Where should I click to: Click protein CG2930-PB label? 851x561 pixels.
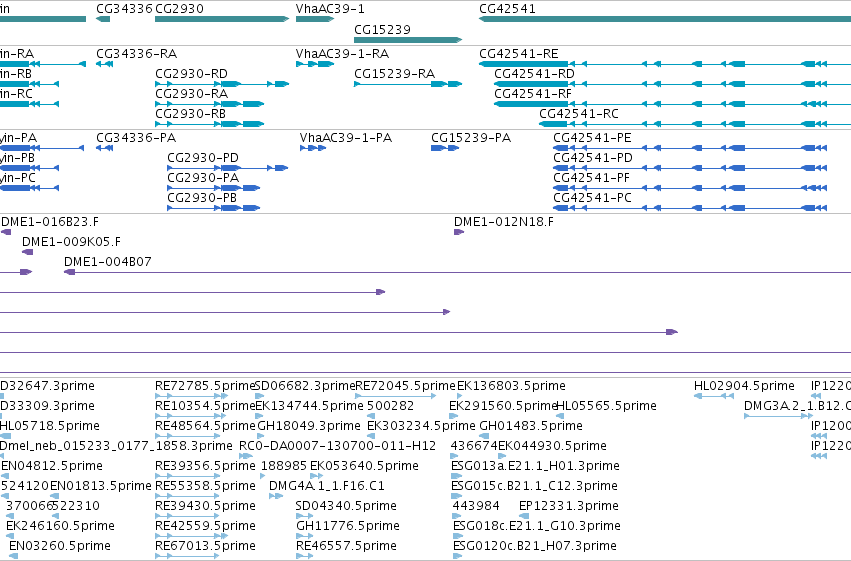click(202, 198)
